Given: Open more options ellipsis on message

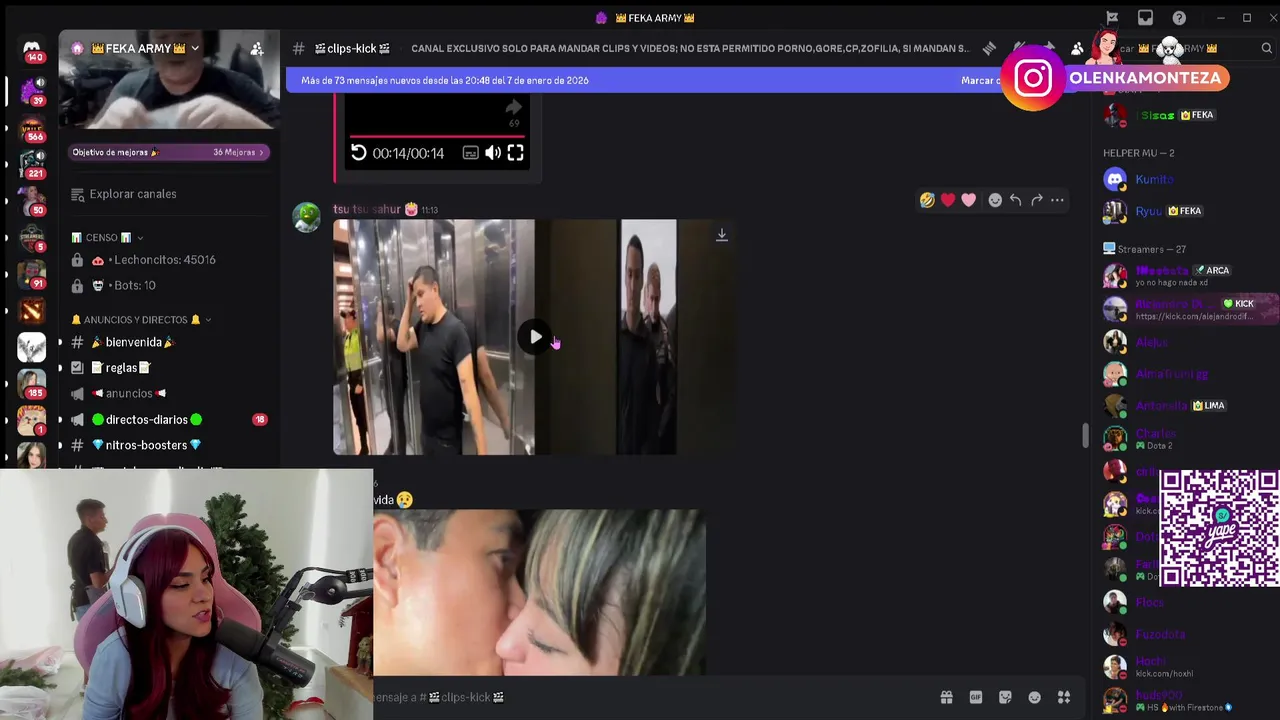Looking at the screenshot, I should point(1057,200).
